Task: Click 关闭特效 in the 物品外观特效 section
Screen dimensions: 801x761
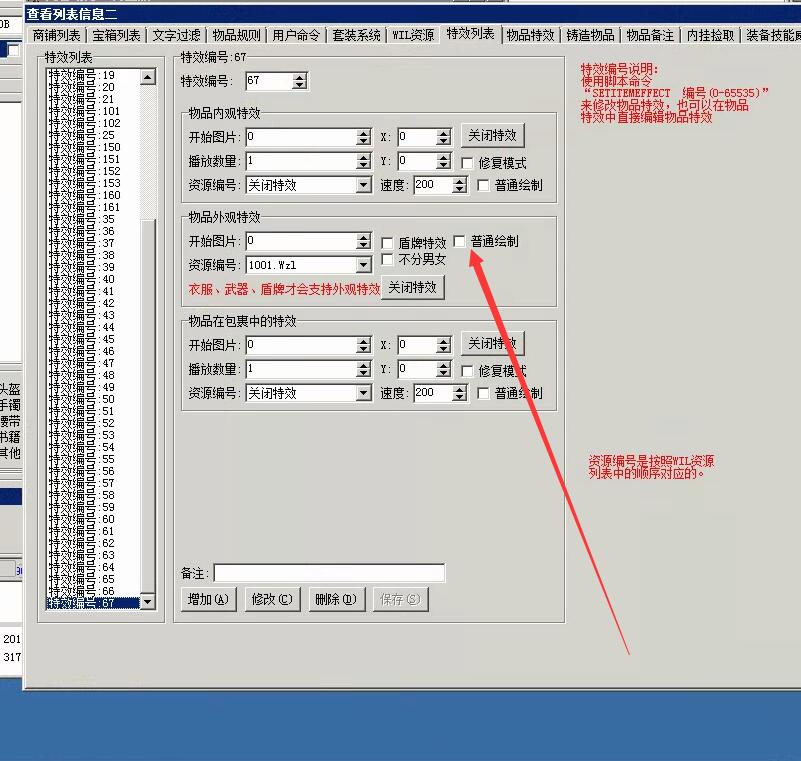Action: tap(413, 287)
